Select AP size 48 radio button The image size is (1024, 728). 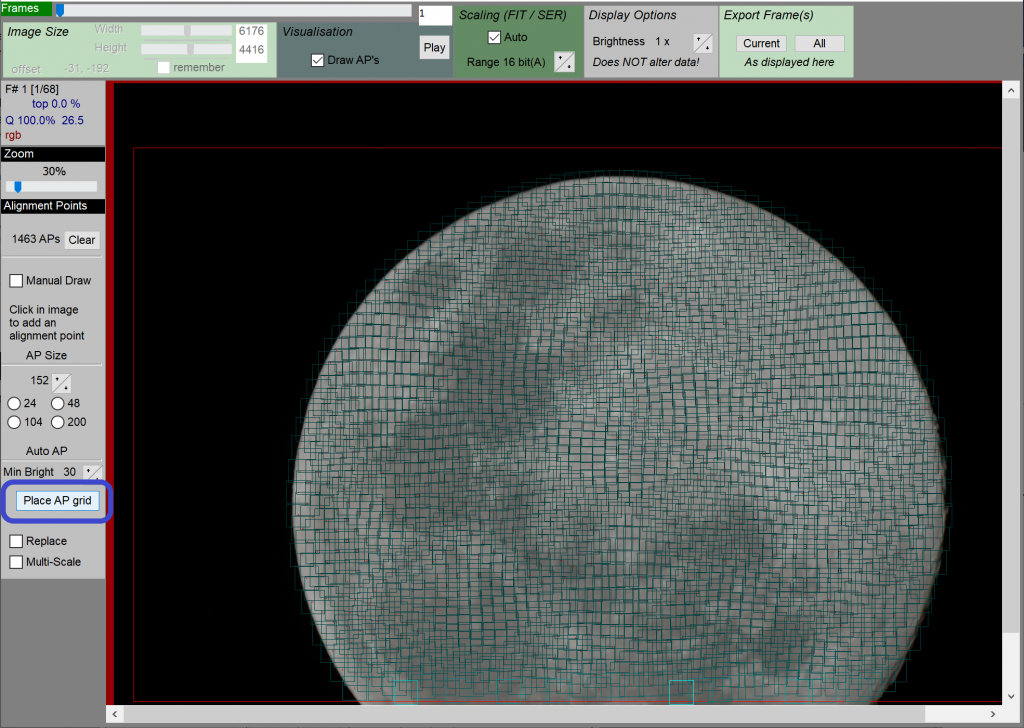click(x=57, y=404)
